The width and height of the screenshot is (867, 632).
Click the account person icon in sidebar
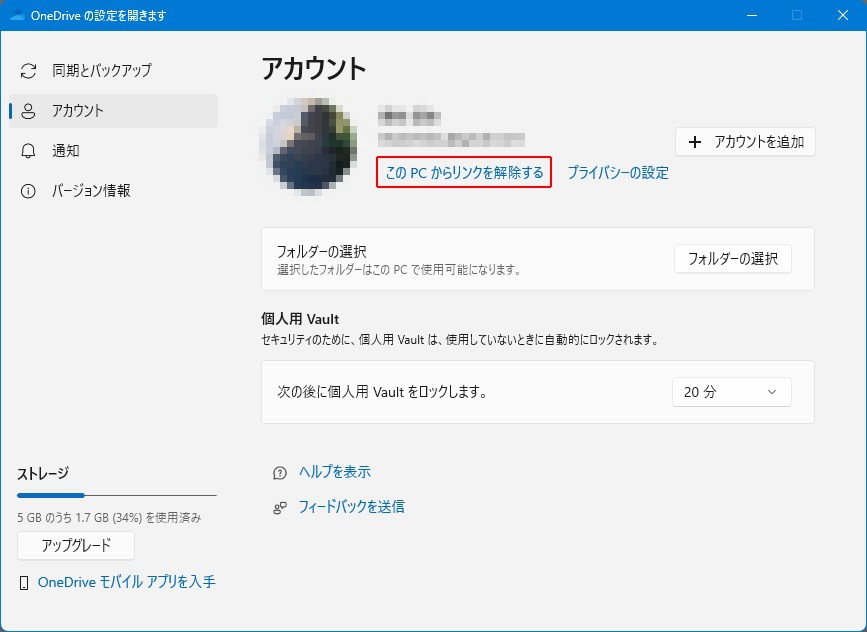pos(28,111)
